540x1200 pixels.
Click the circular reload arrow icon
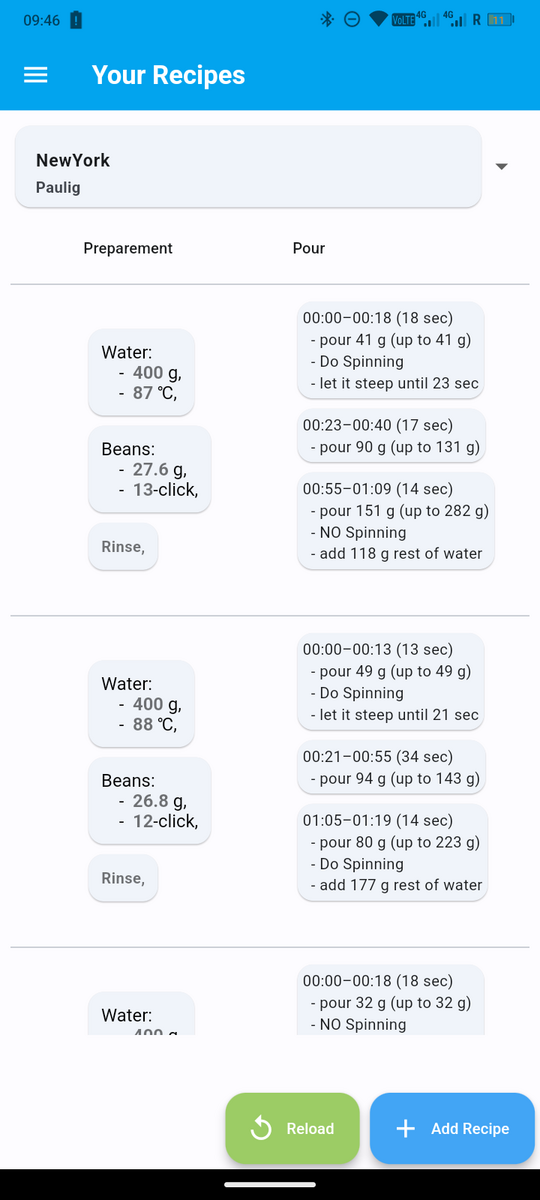tap(261, 1128)
